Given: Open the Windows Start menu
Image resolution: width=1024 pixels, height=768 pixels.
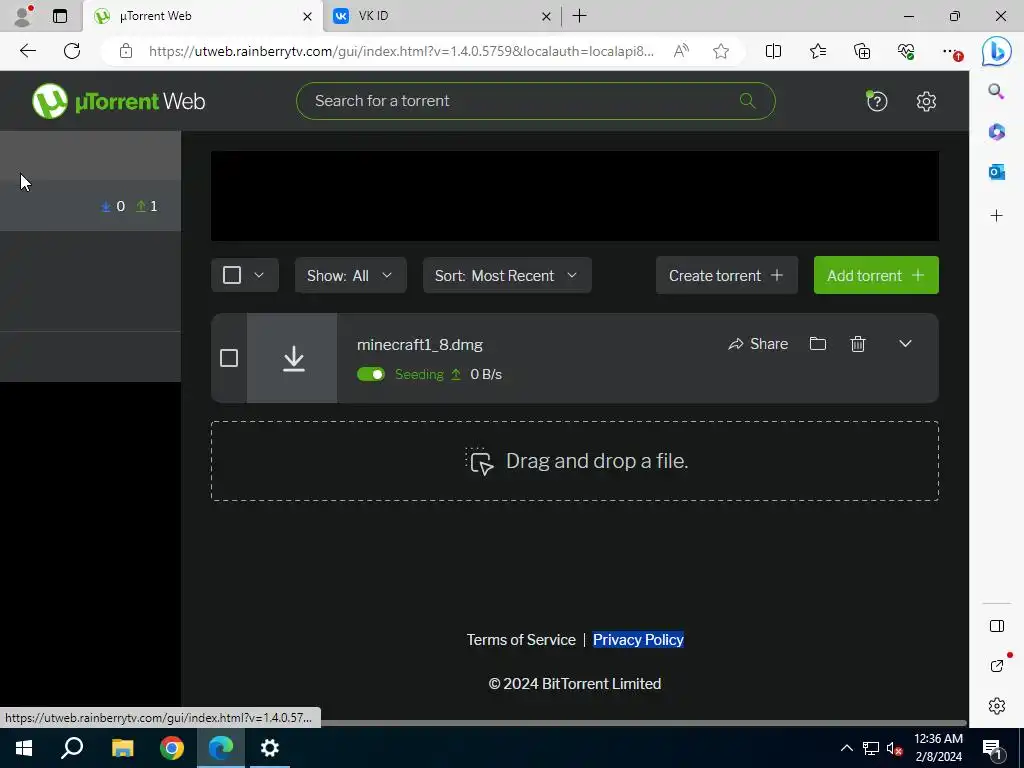Looking at the screenshot, I should [x=24, y=748].
